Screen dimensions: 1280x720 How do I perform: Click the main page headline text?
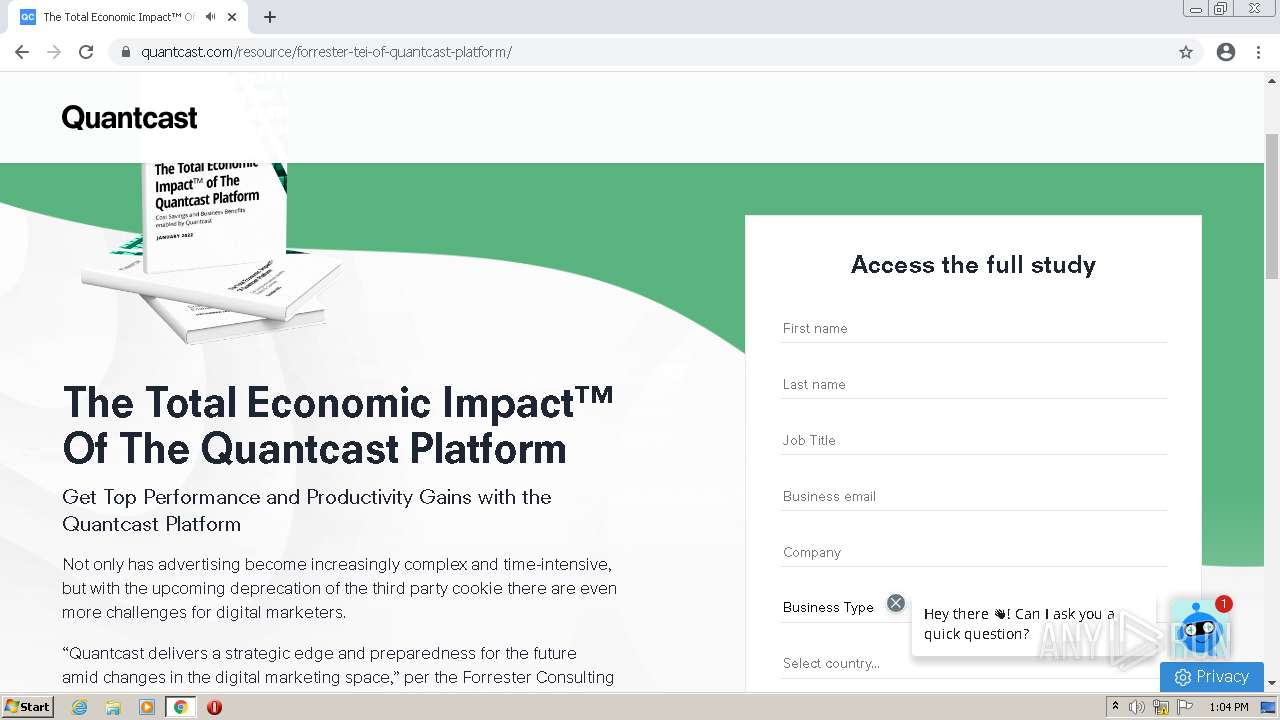click(x=338, y=425)
